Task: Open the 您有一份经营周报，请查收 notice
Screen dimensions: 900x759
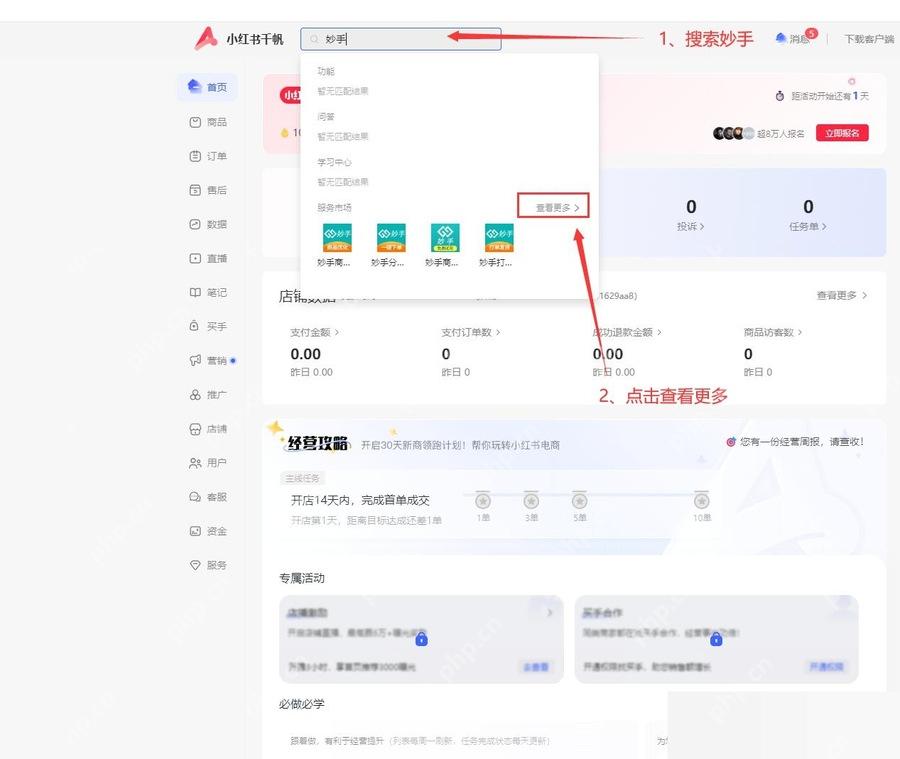Action: point(801,442)
